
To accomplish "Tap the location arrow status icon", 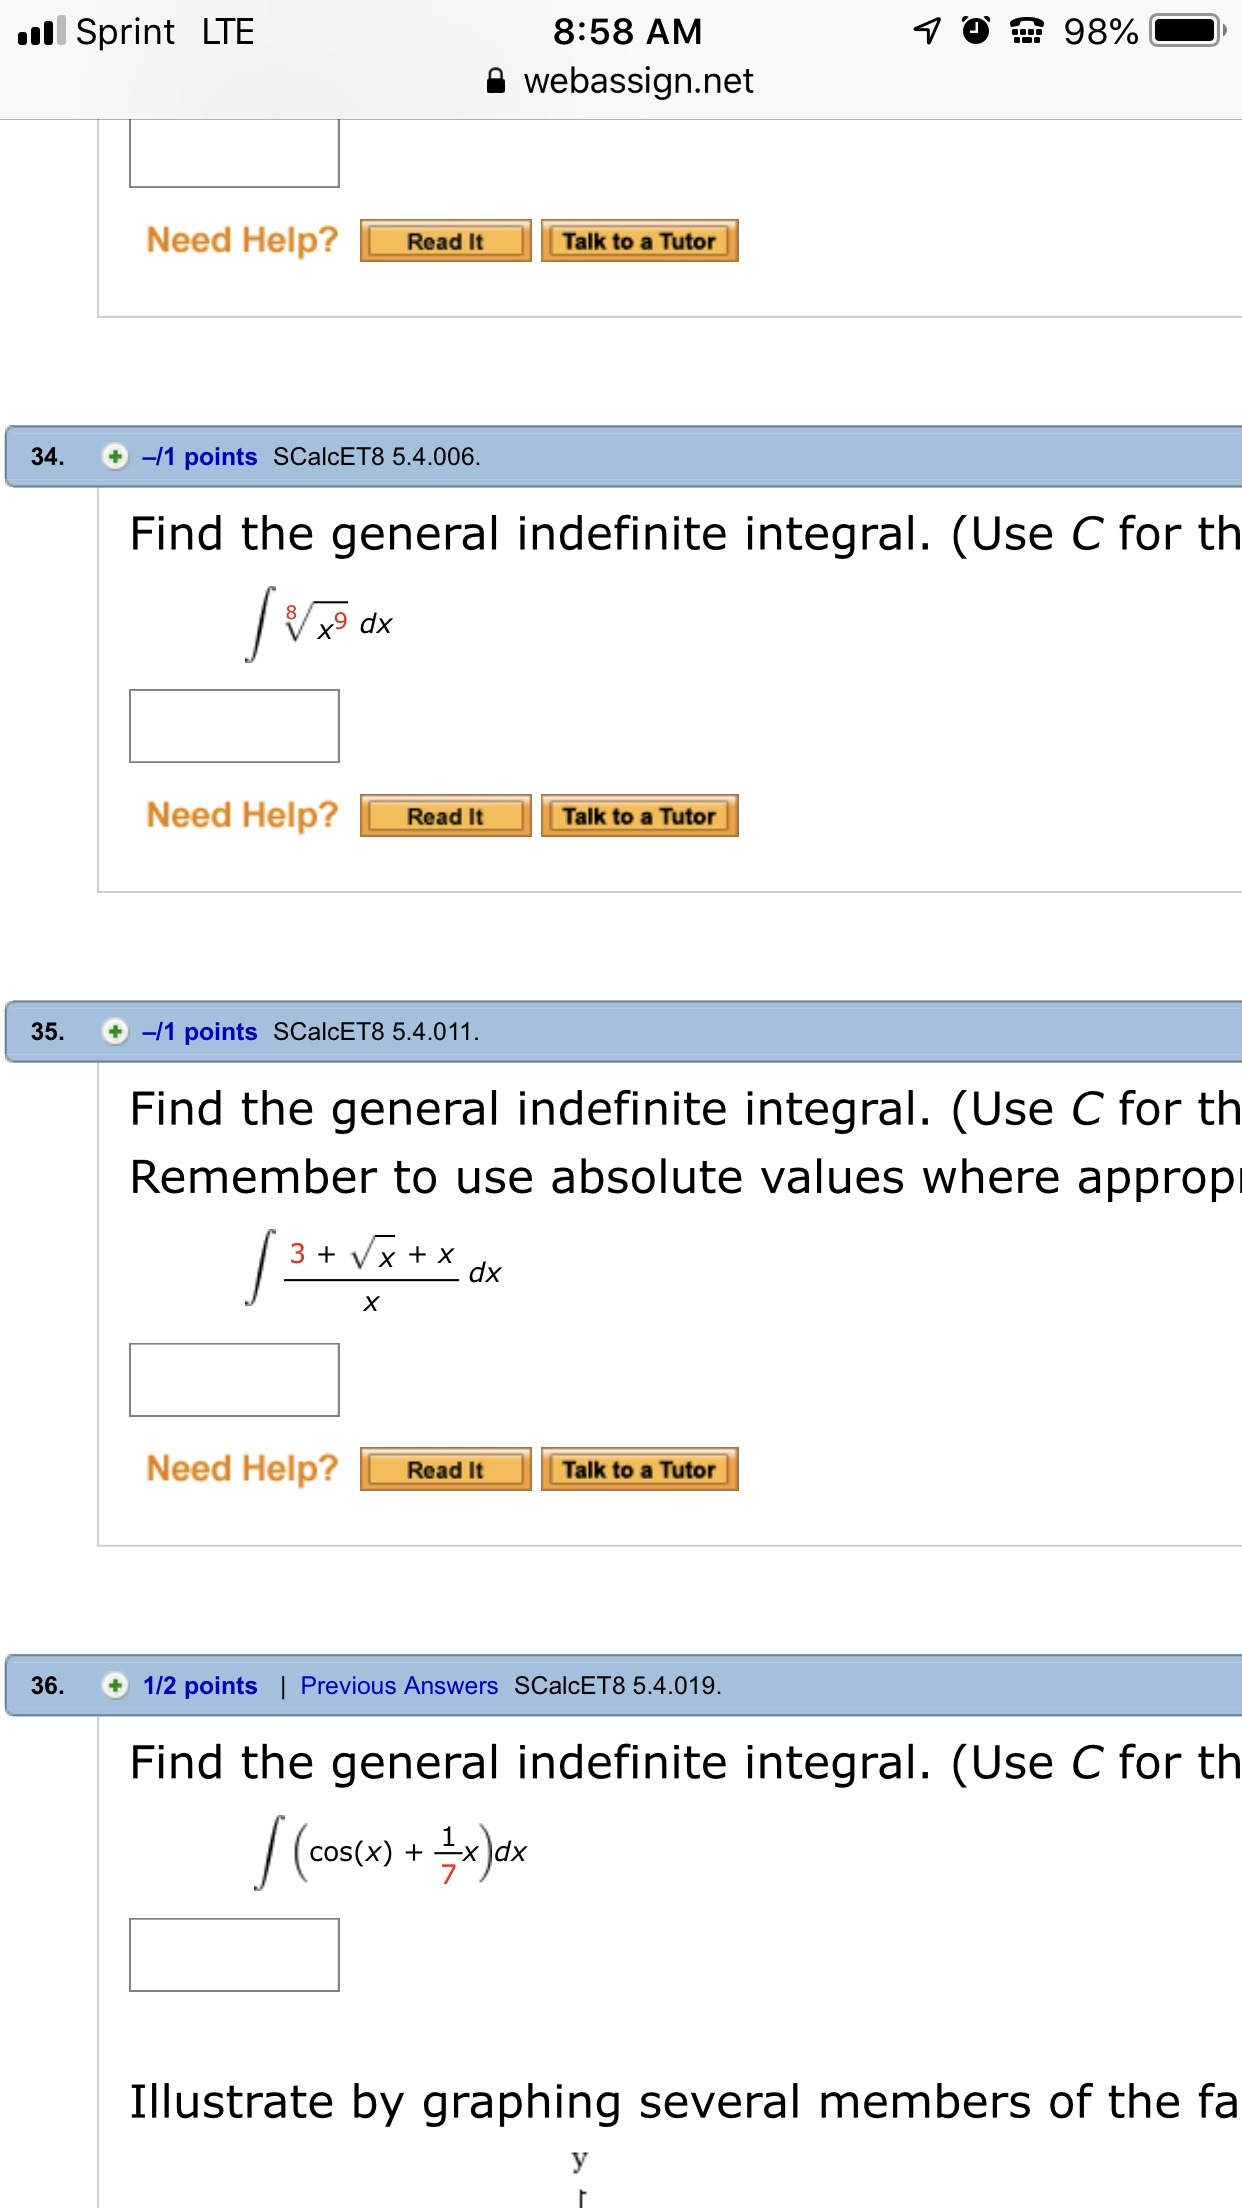I will [x=927, y=31].
